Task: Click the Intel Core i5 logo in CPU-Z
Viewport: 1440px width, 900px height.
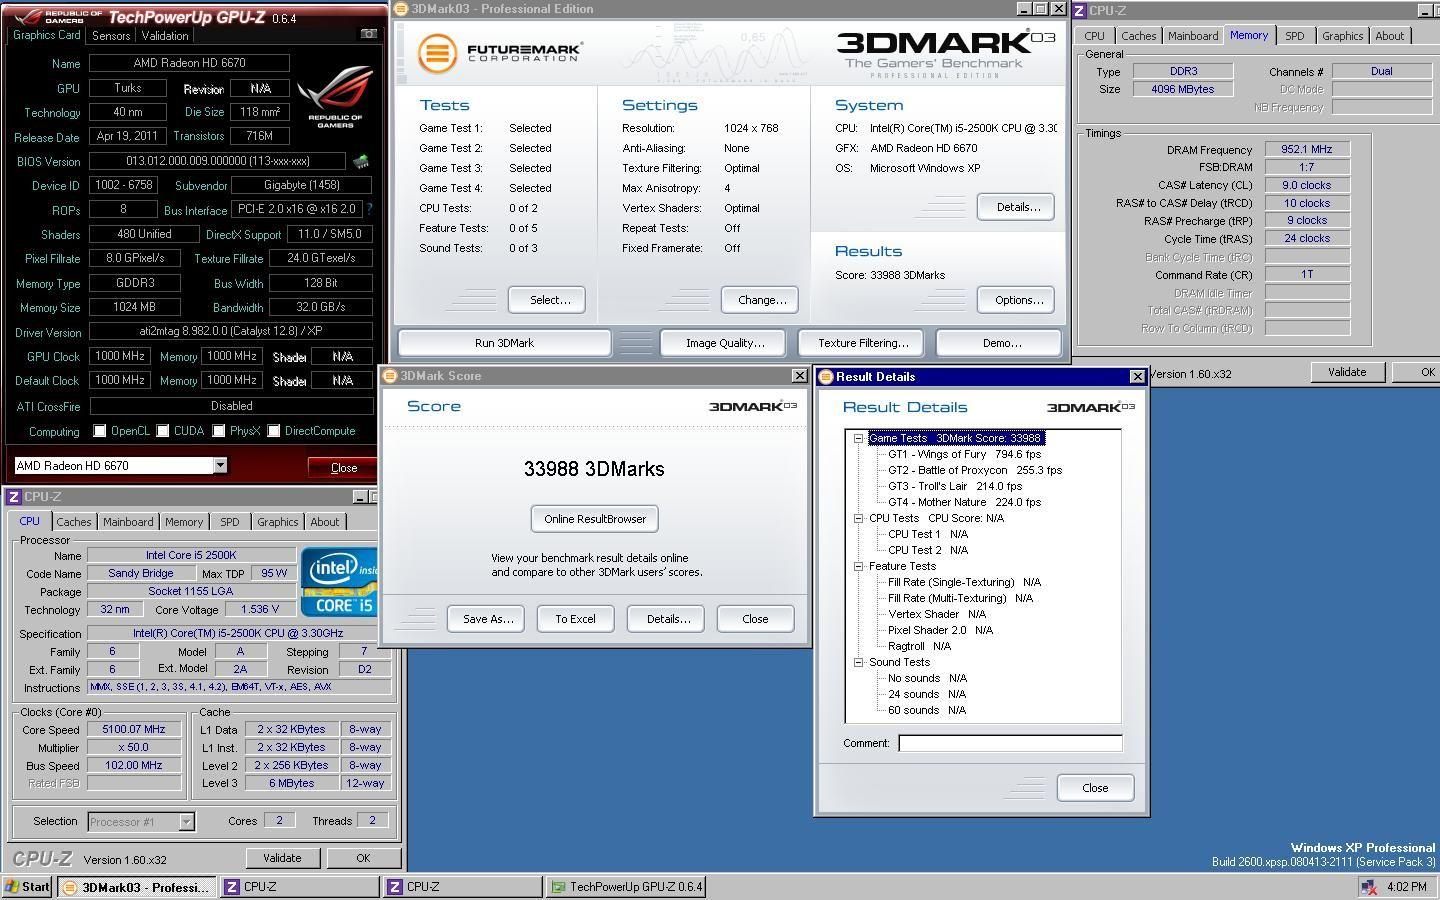Action: click(340, 581)
